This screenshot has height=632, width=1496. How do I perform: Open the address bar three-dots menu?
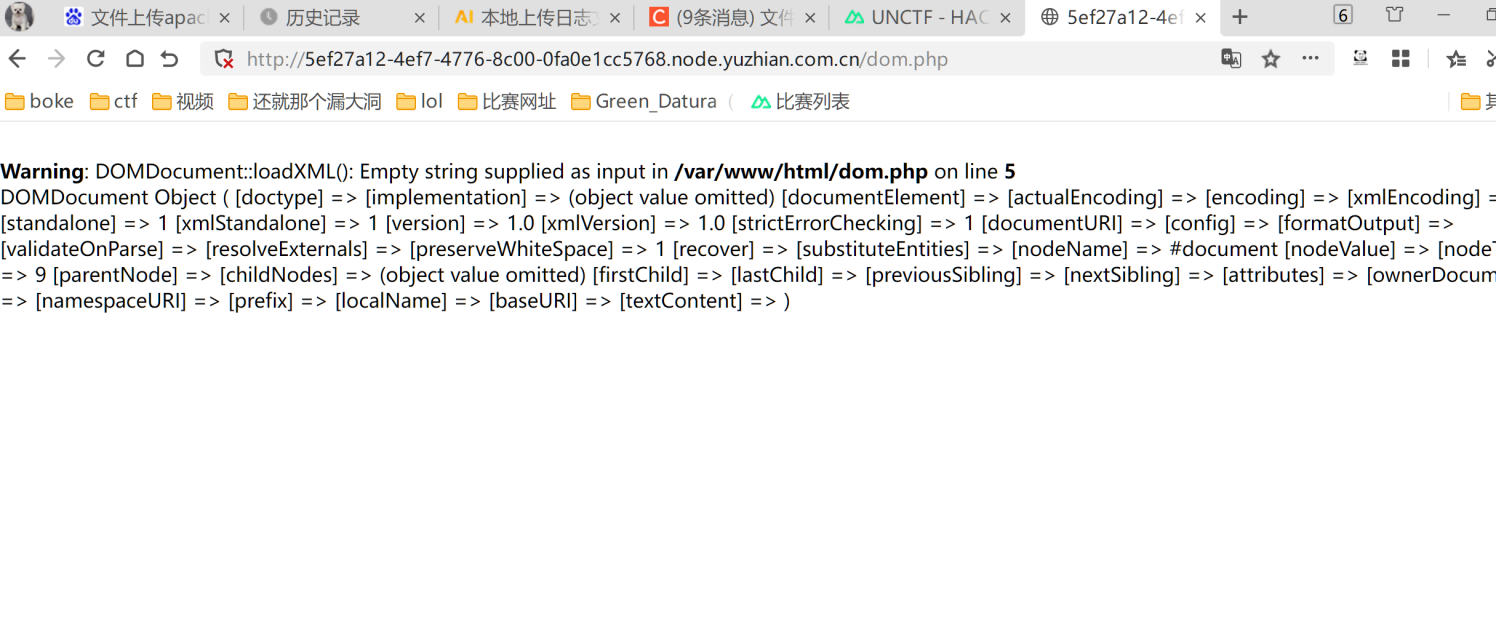pyautogui.click(x=1310, y=59)
